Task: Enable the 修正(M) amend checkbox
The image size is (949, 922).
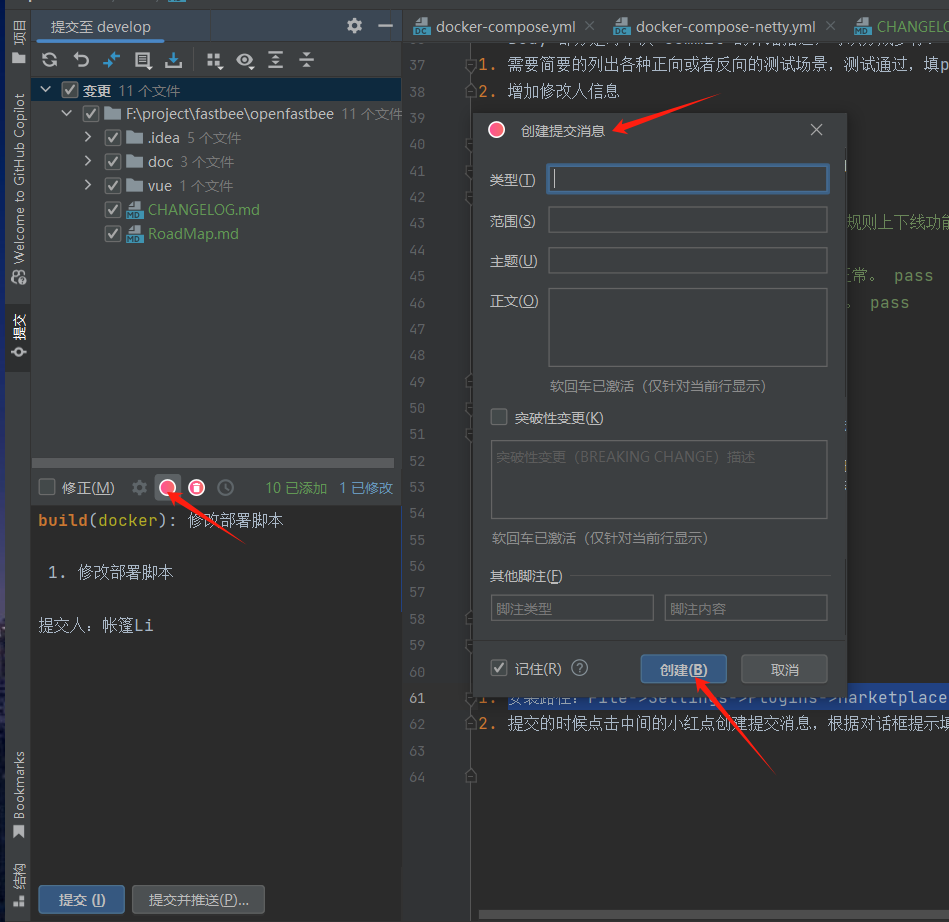Action: (x=46, y=487)
